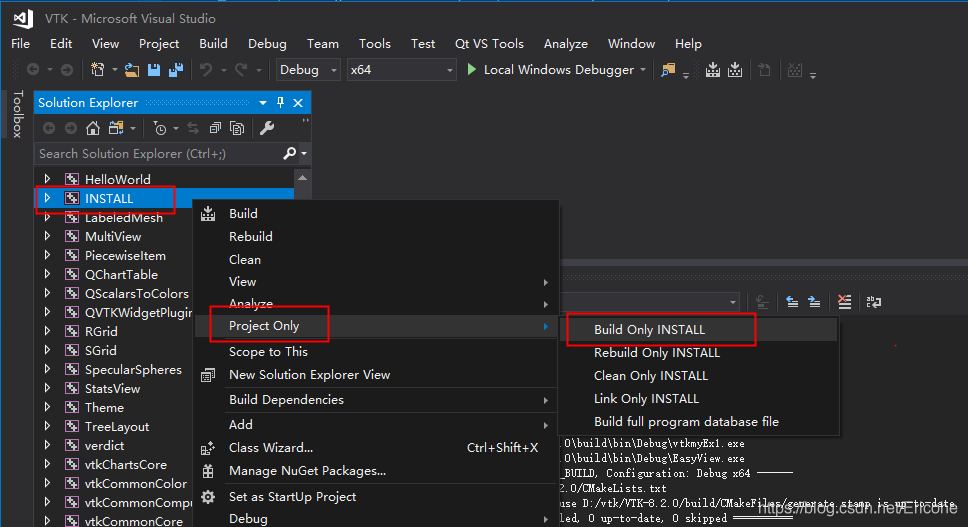The image size is (968, 527).
Task: Click the Find in Files folder icon
Action: click(668, 70)
